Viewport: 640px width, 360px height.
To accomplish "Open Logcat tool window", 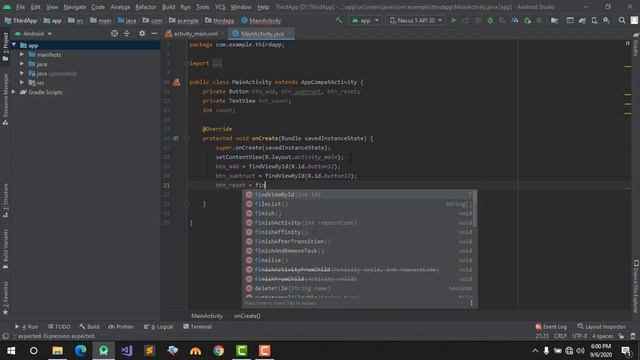I will 158,327.
